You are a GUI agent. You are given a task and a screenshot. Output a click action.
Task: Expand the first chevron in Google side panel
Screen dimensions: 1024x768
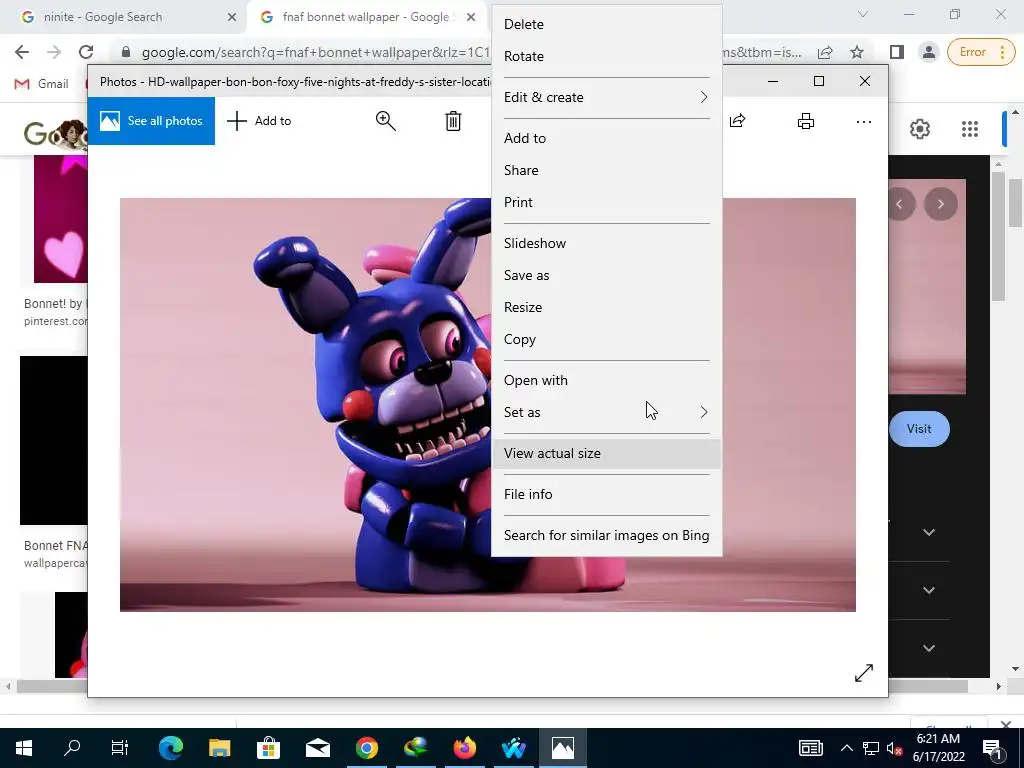(929, 532)
